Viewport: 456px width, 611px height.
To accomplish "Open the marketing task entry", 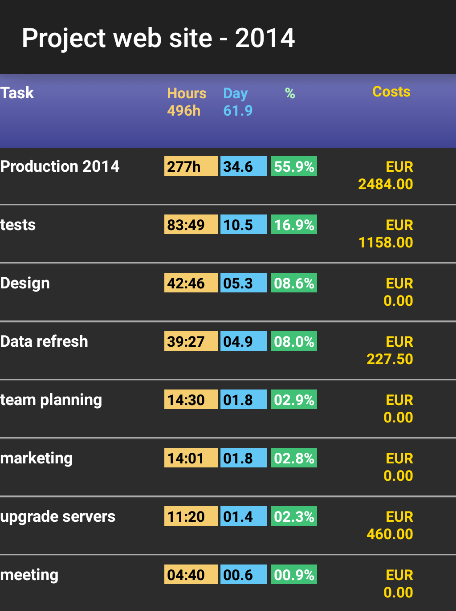I will click(x=228, y=467).
